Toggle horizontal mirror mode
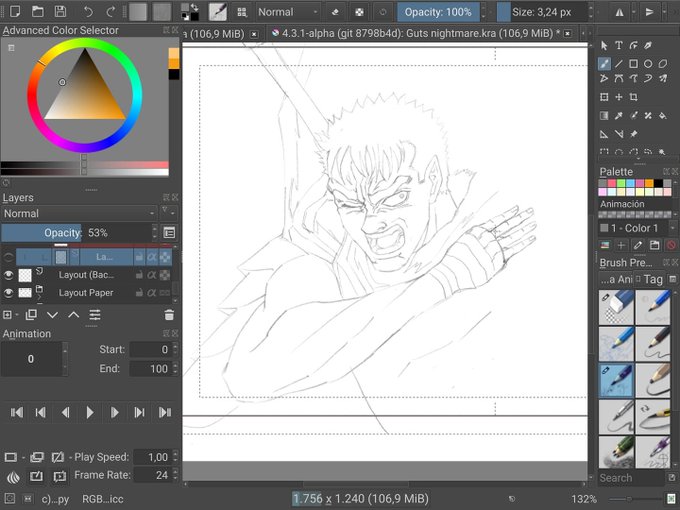Image resolution: width=680 pixels, height=510 pixels. click(620, 12)
